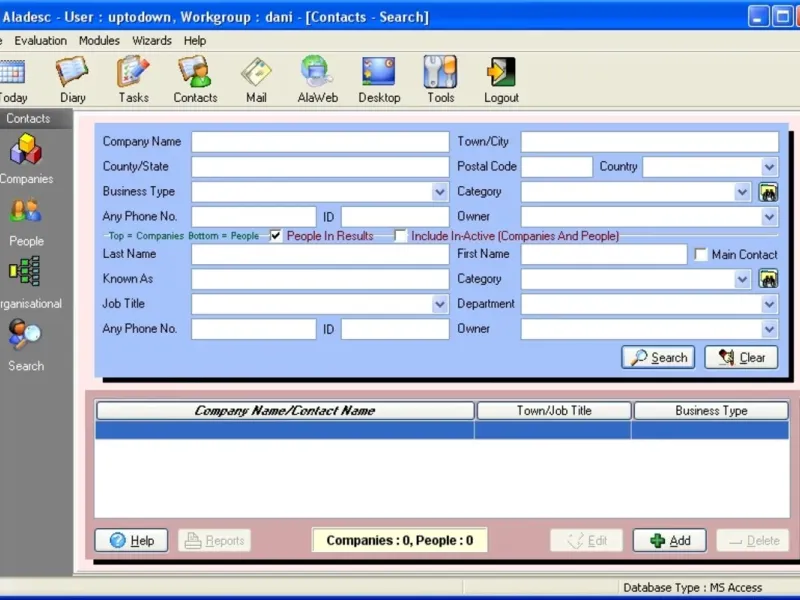Click binoculars icon beside people Category

(x=768, y=279)
